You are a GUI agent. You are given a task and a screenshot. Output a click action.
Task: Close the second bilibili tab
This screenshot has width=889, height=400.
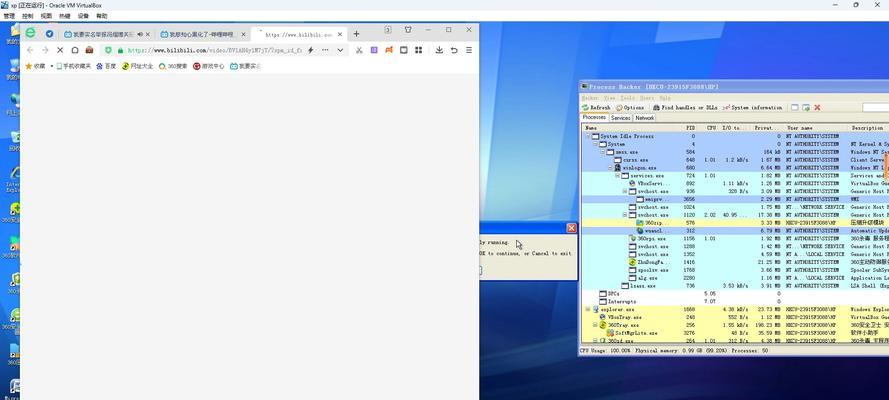pyautogui.click(x=244, y=34)
